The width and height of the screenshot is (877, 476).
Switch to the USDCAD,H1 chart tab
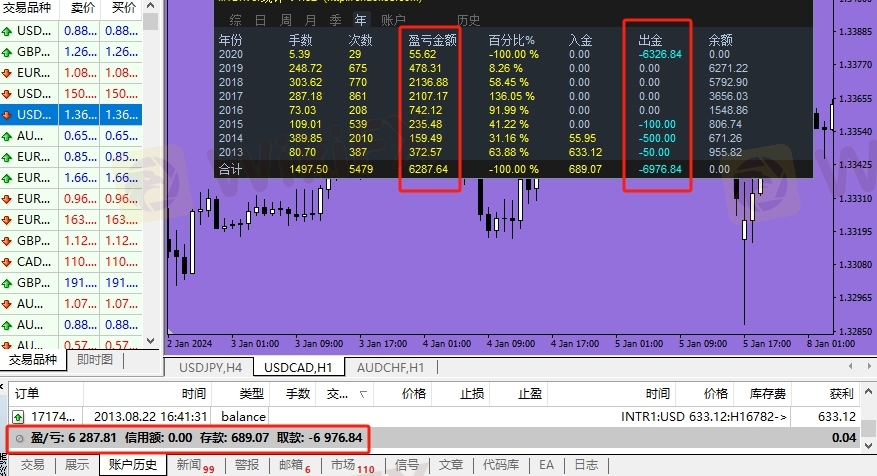[298, 368]
